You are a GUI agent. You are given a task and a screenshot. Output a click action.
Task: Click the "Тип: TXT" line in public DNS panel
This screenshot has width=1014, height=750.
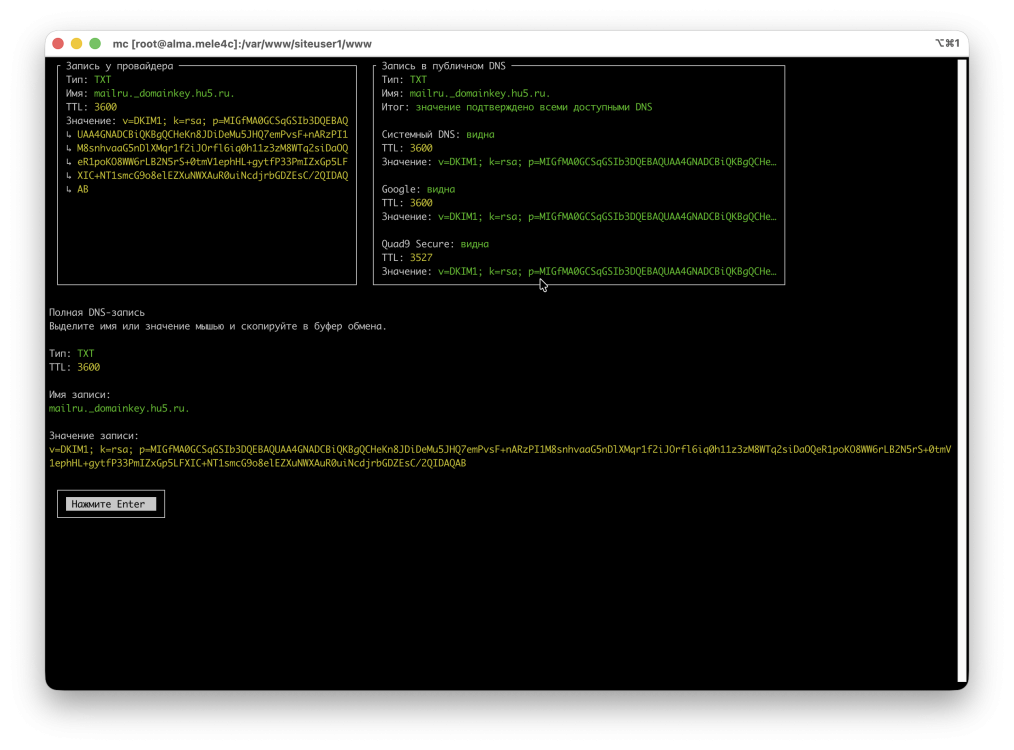pos(404,80)
